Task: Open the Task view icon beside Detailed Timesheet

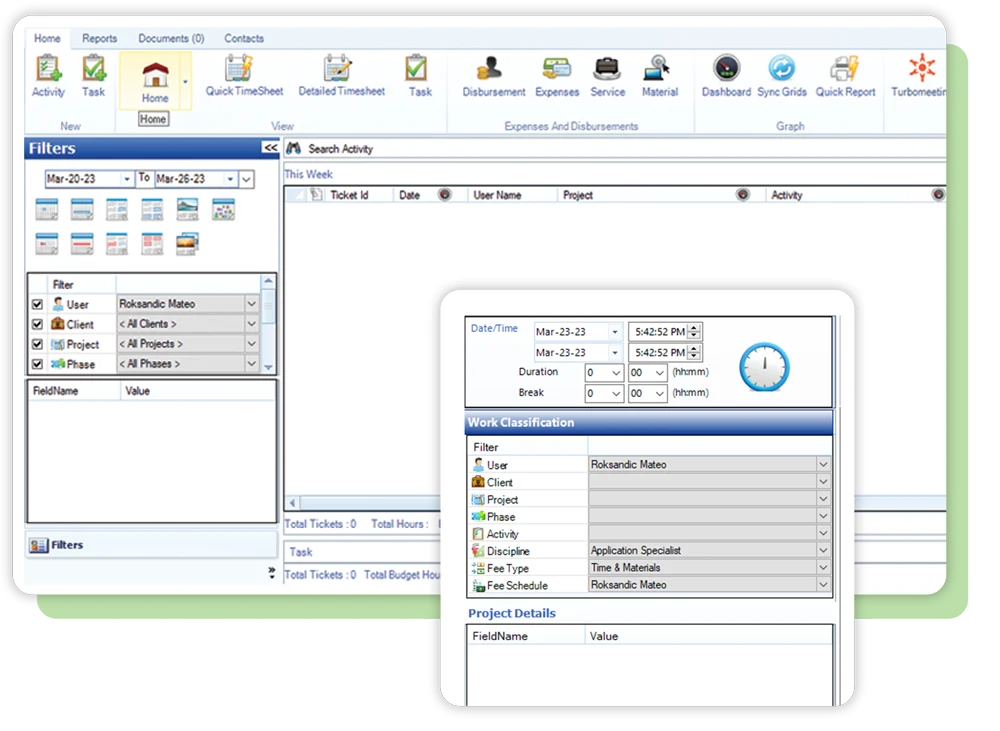Action: pyautogui.click(x=416, y=68)
